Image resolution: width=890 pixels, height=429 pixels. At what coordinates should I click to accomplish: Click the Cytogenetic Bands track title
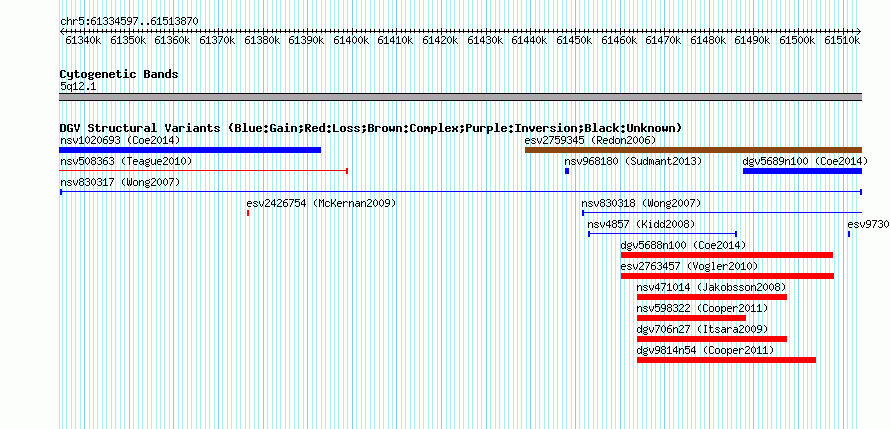coord(119,74)
